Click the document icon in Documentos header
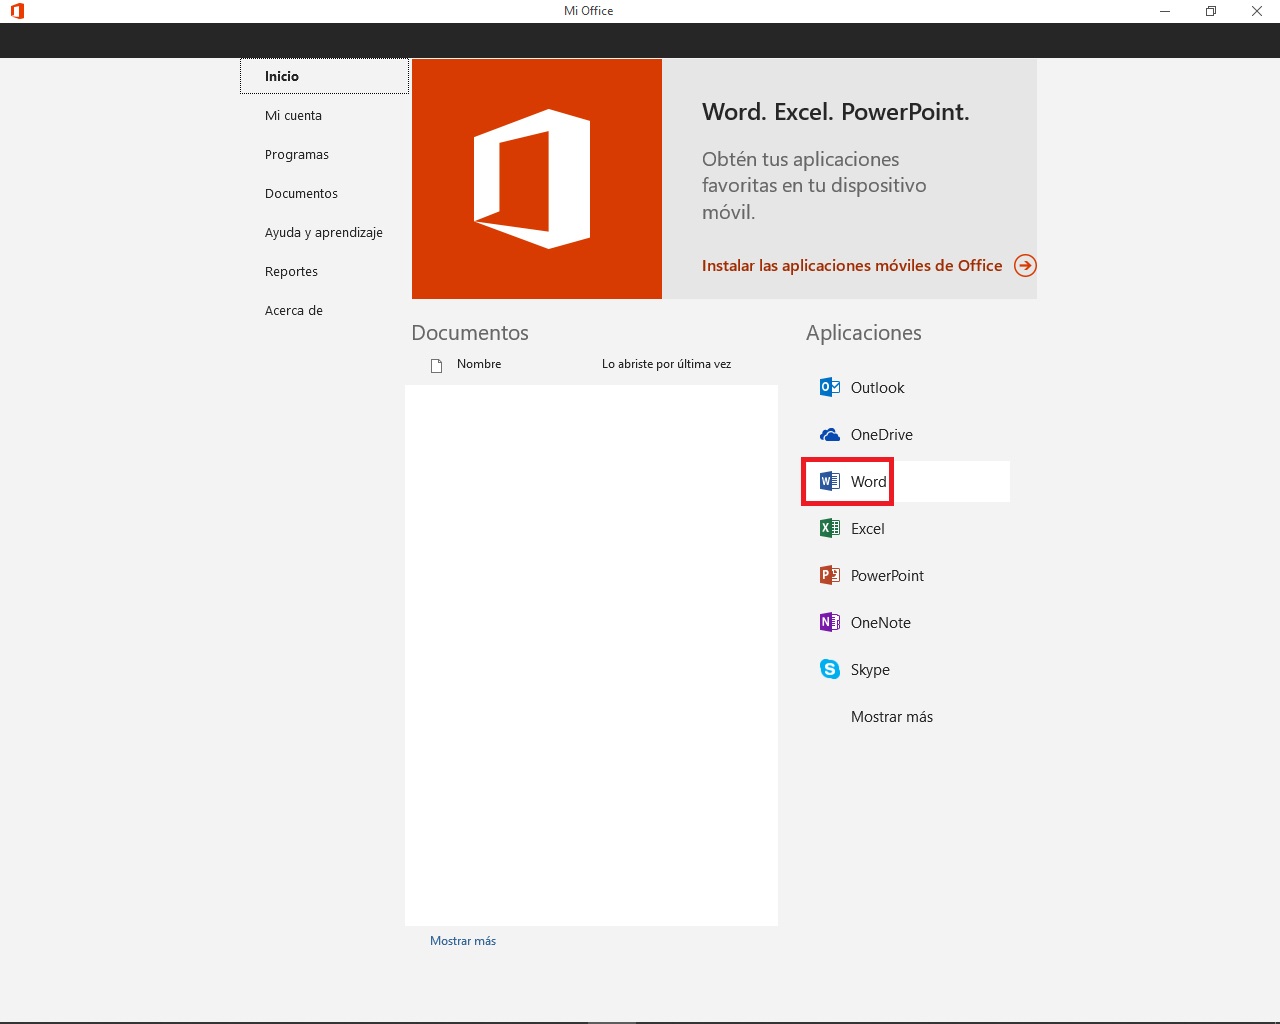Viewport: 1280px width, 1024px height. pos(436,365)
